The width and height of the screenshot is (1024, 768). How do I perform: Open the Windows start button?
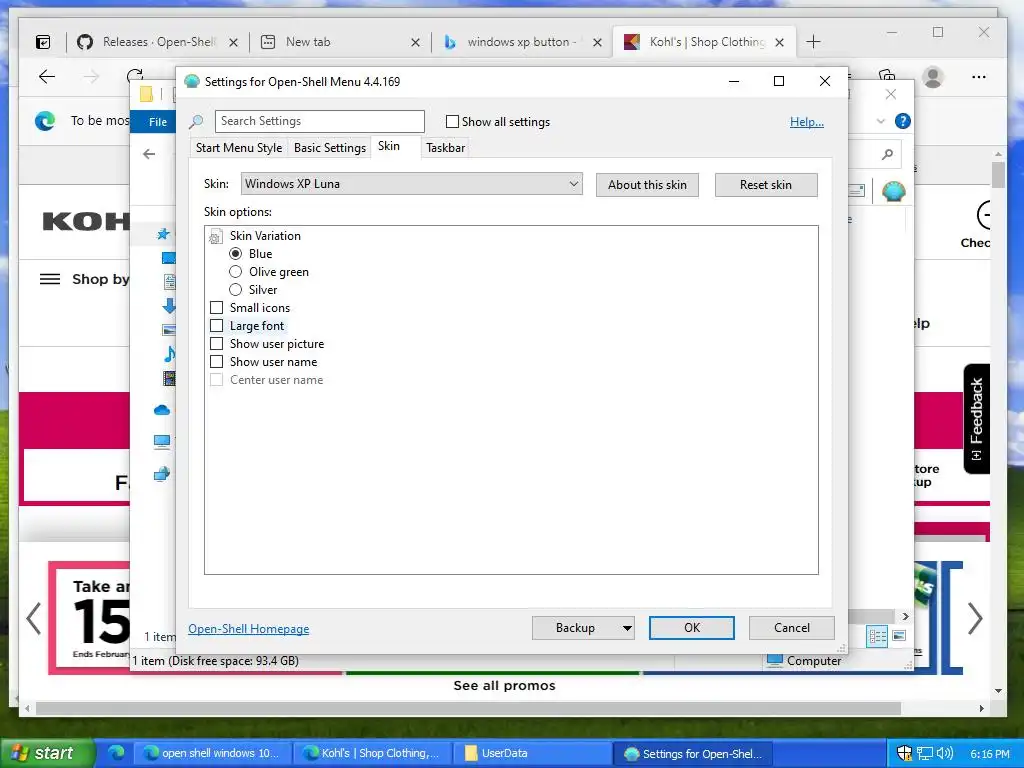pyautogui.click(x=47, y=753)
